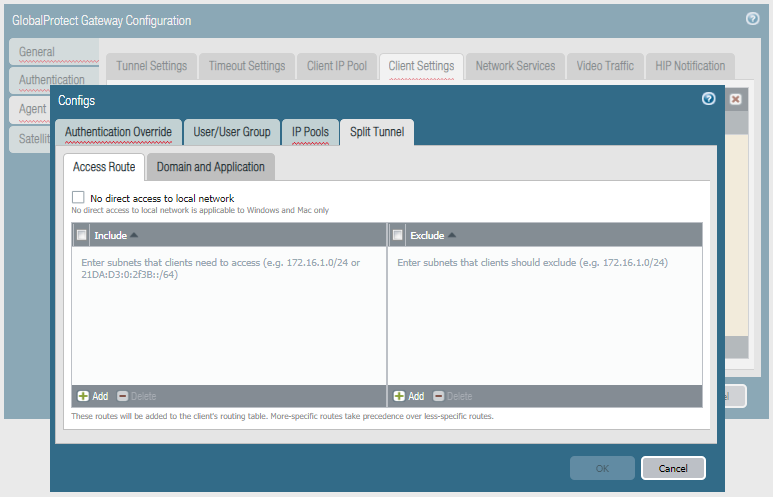Click the Delete icon under Include list

[123, 396]
